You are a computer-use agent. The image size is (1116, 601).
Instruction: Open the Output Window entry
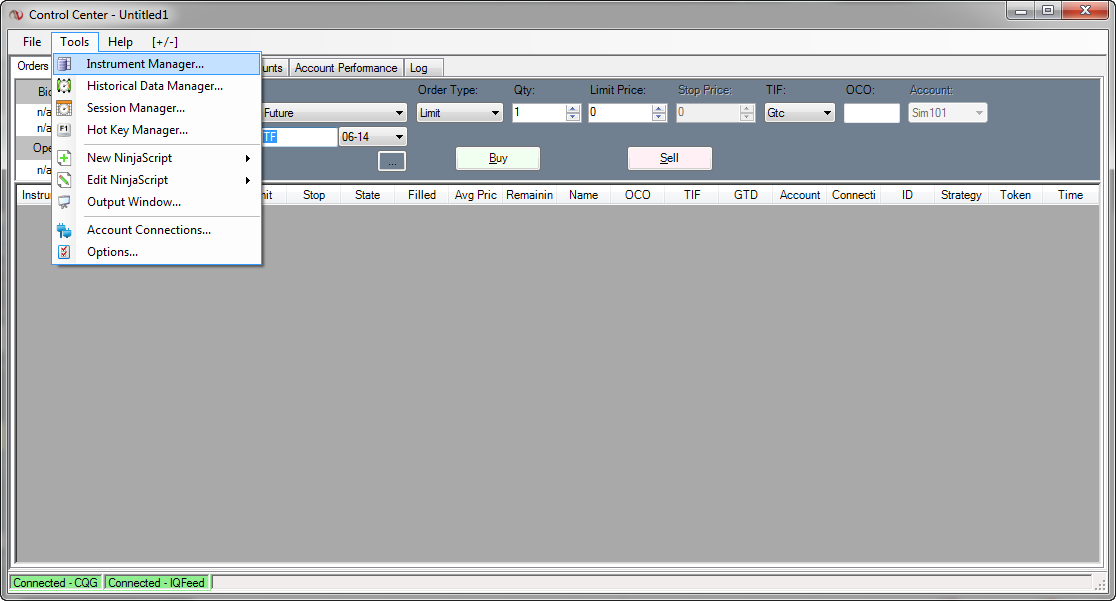coord(157,202)
